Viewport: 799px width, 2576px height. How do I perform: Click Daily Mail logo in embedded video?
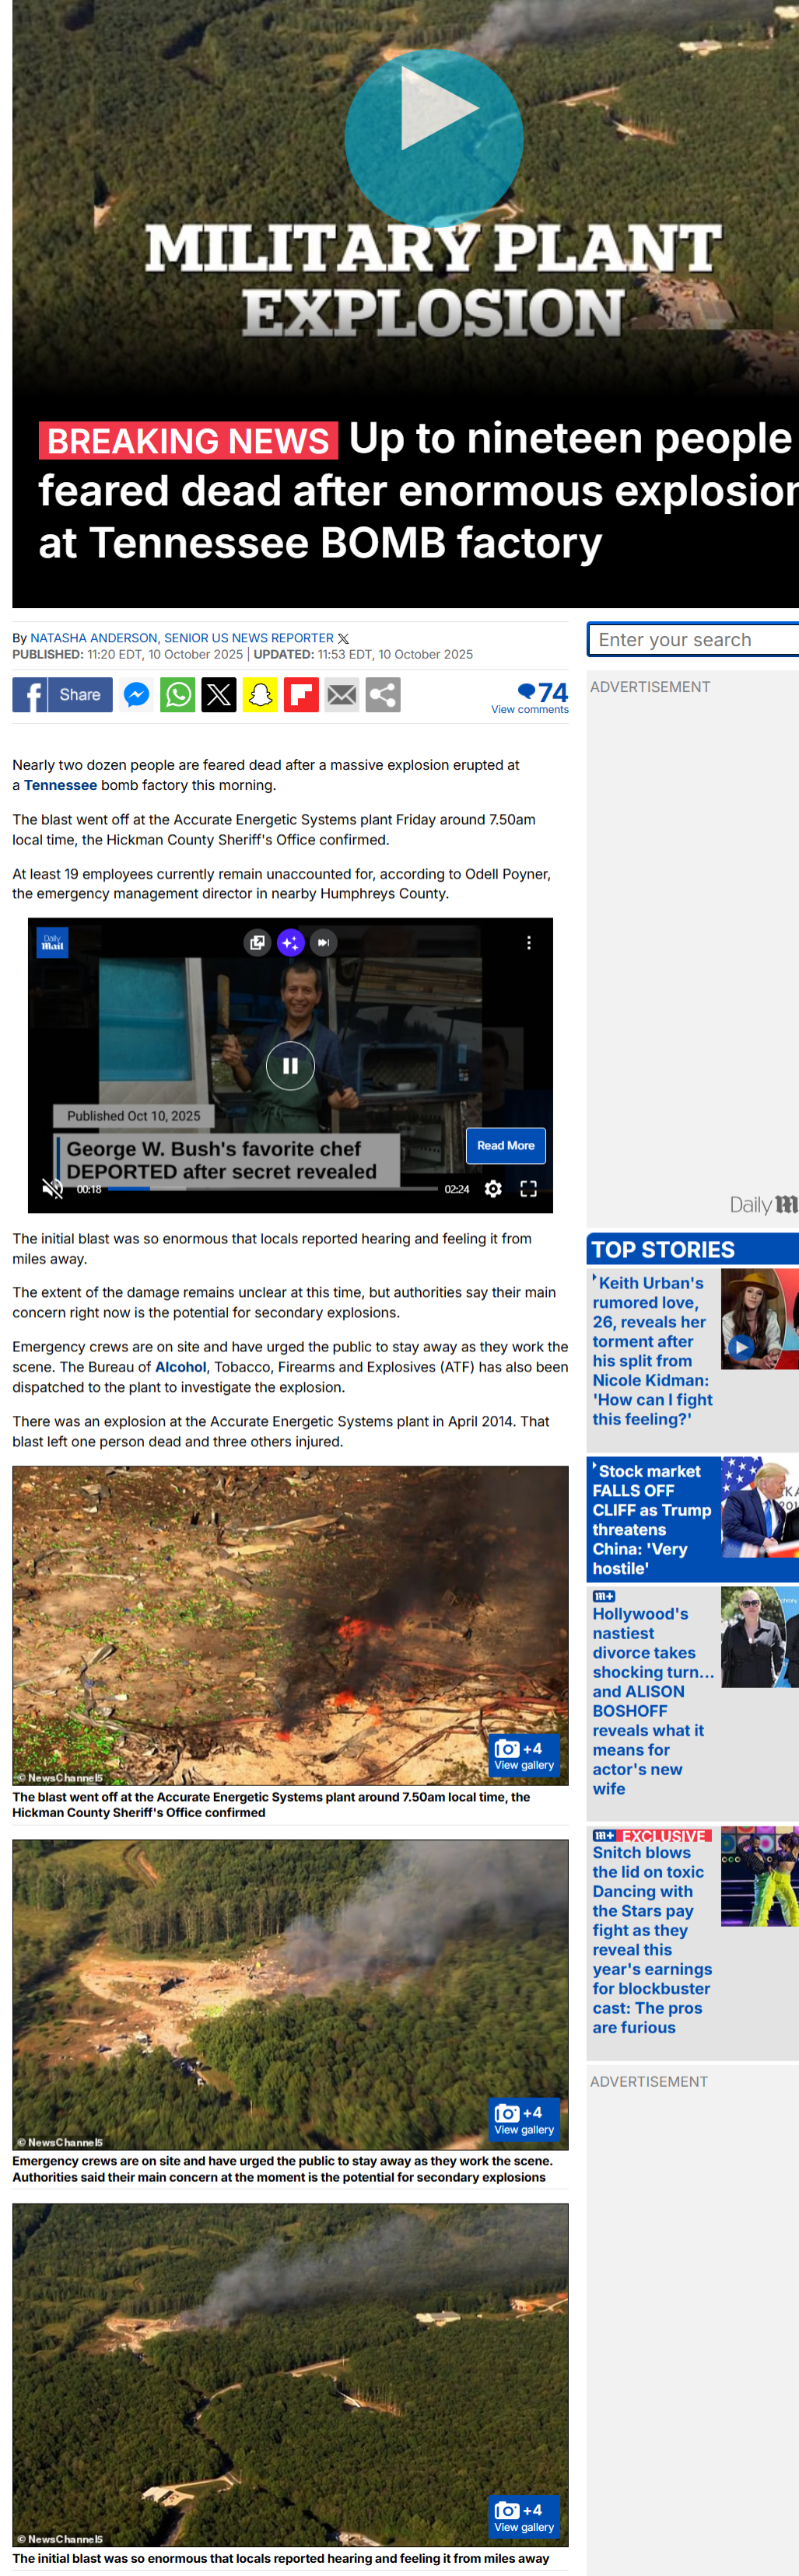[x=52, y=942]
